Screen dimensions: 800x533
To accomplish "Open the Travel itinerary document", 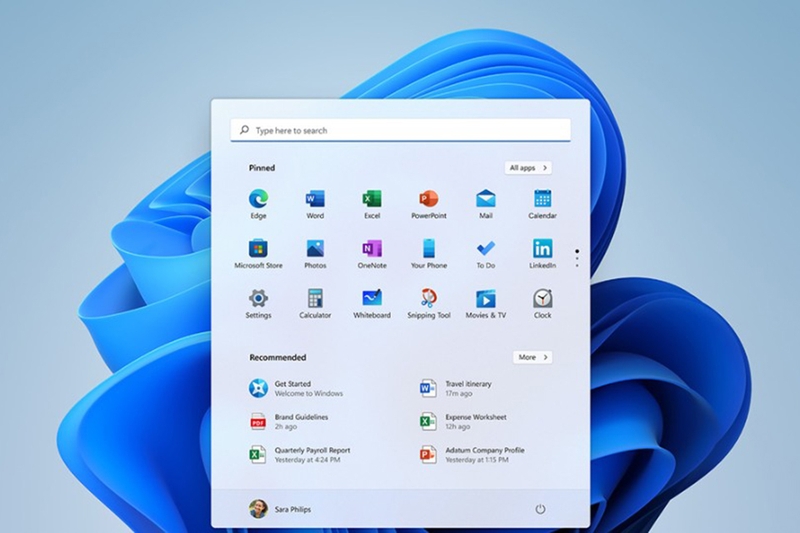I will tap(456, 389).
